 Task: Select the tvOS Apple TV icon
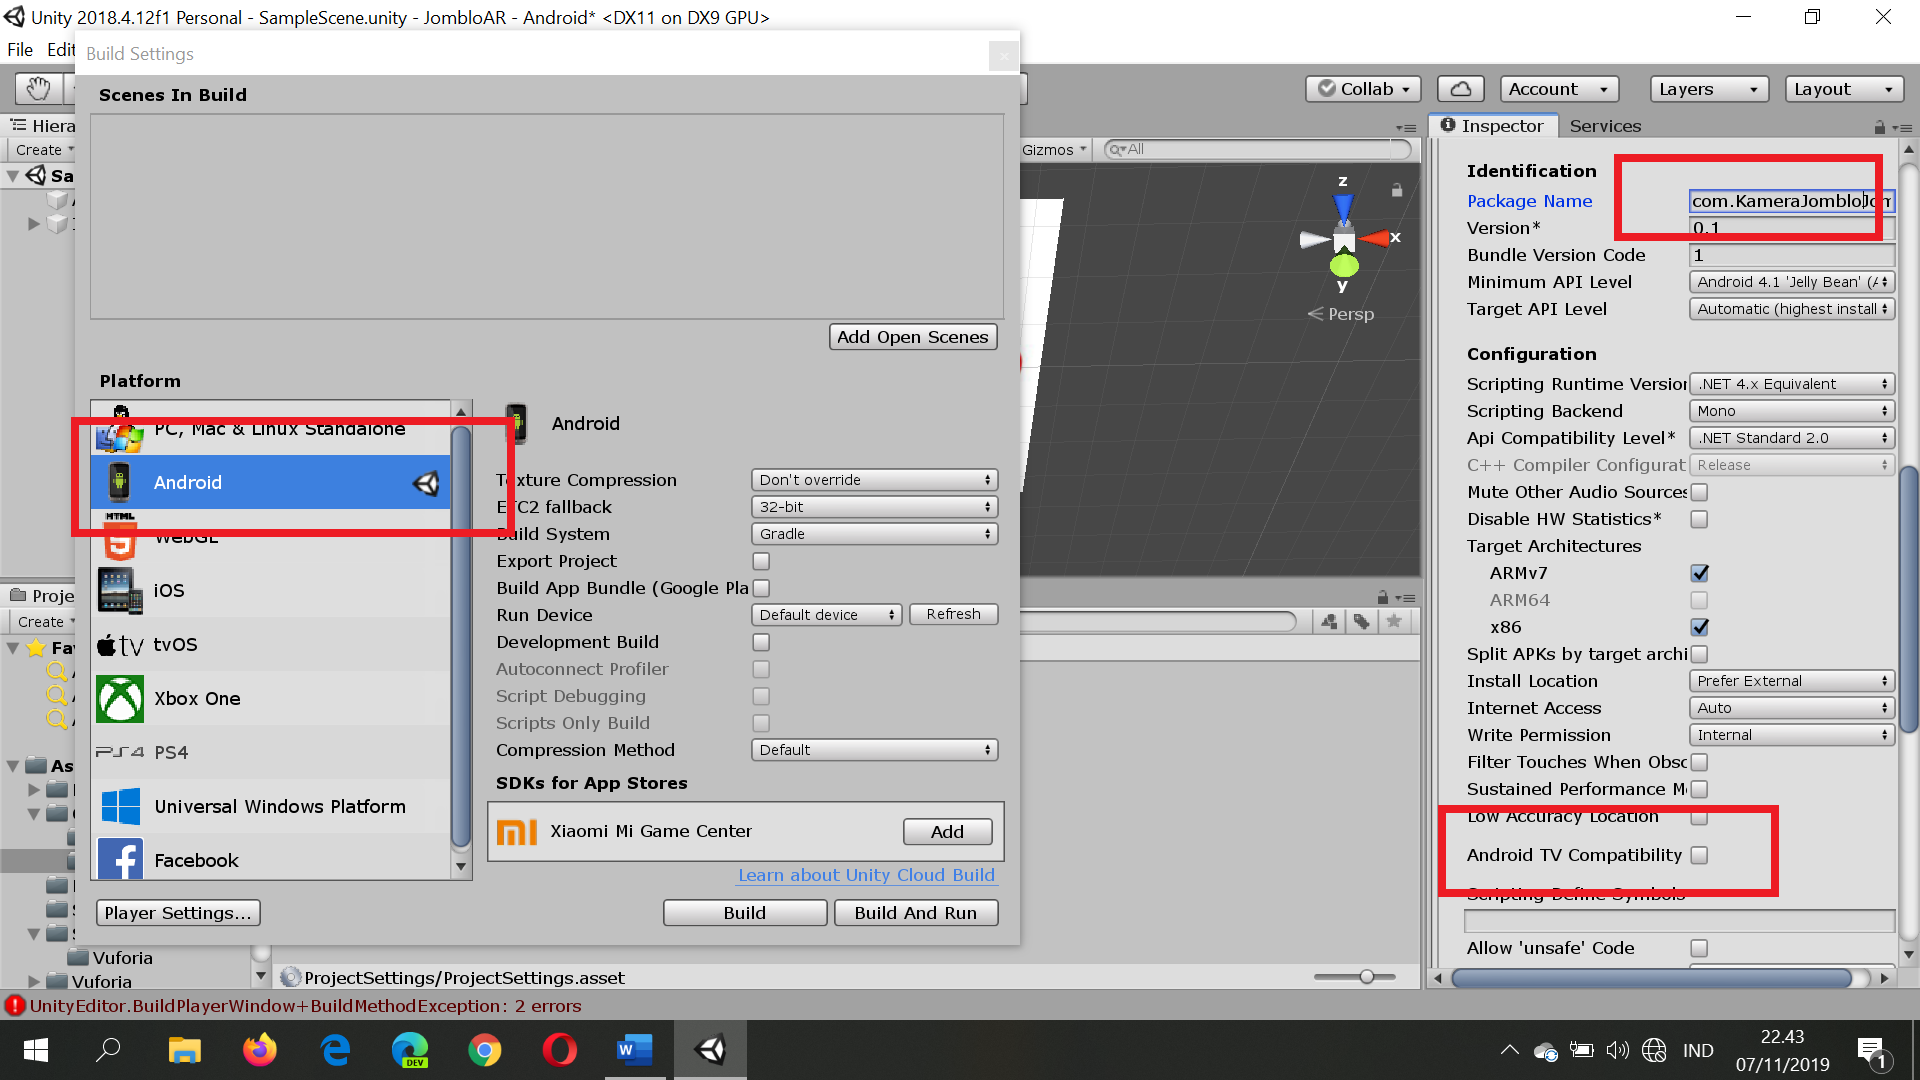pos(120,645)
